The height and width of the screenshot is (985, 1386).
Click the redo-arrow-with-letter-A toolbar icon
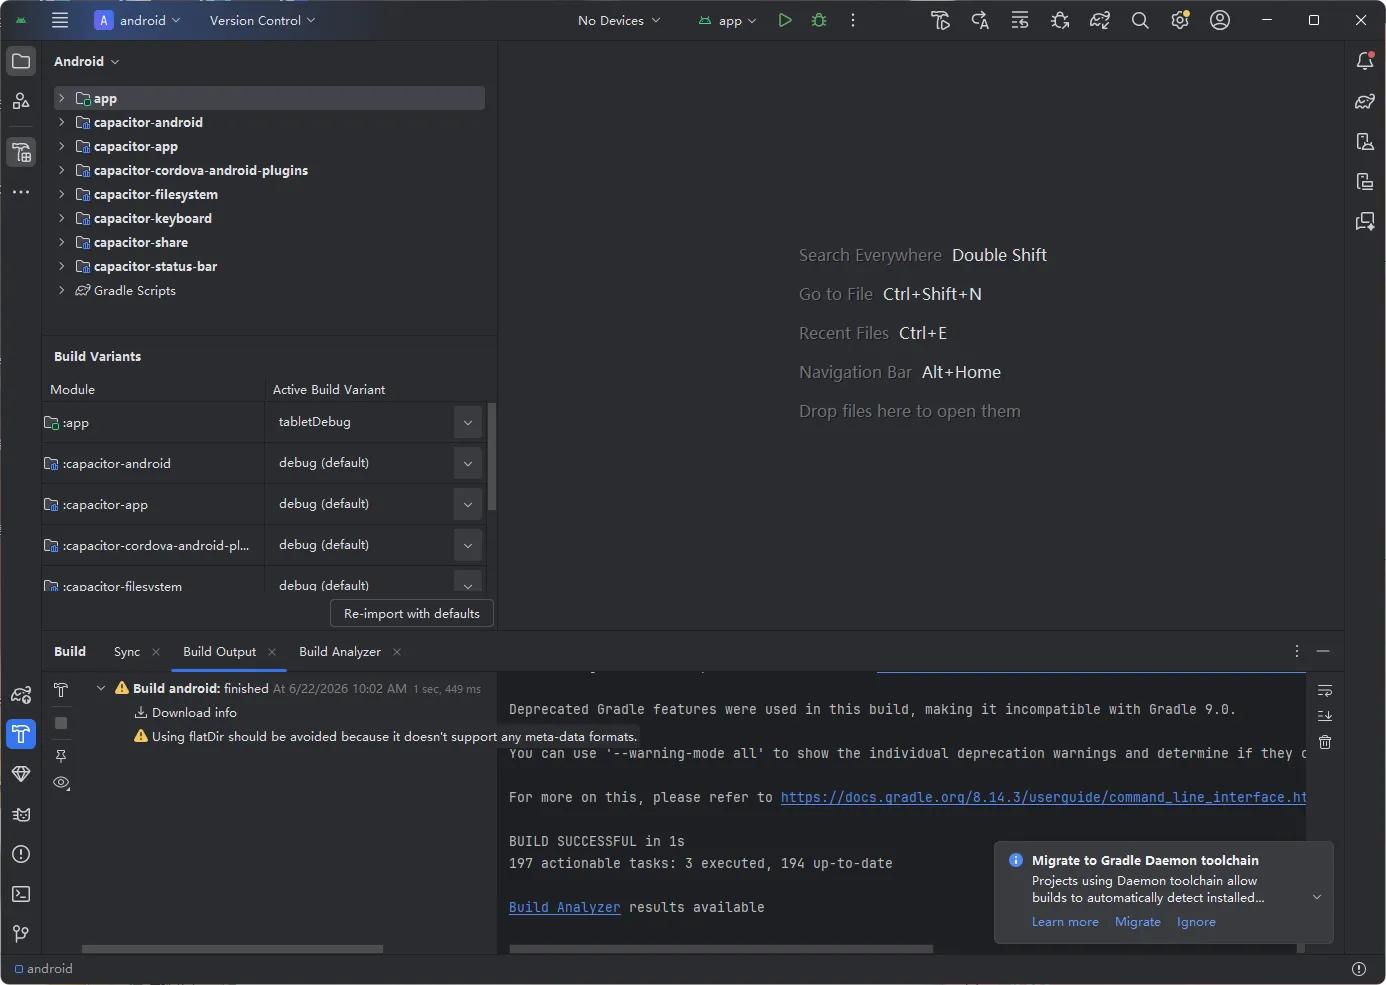click(980, 20)
